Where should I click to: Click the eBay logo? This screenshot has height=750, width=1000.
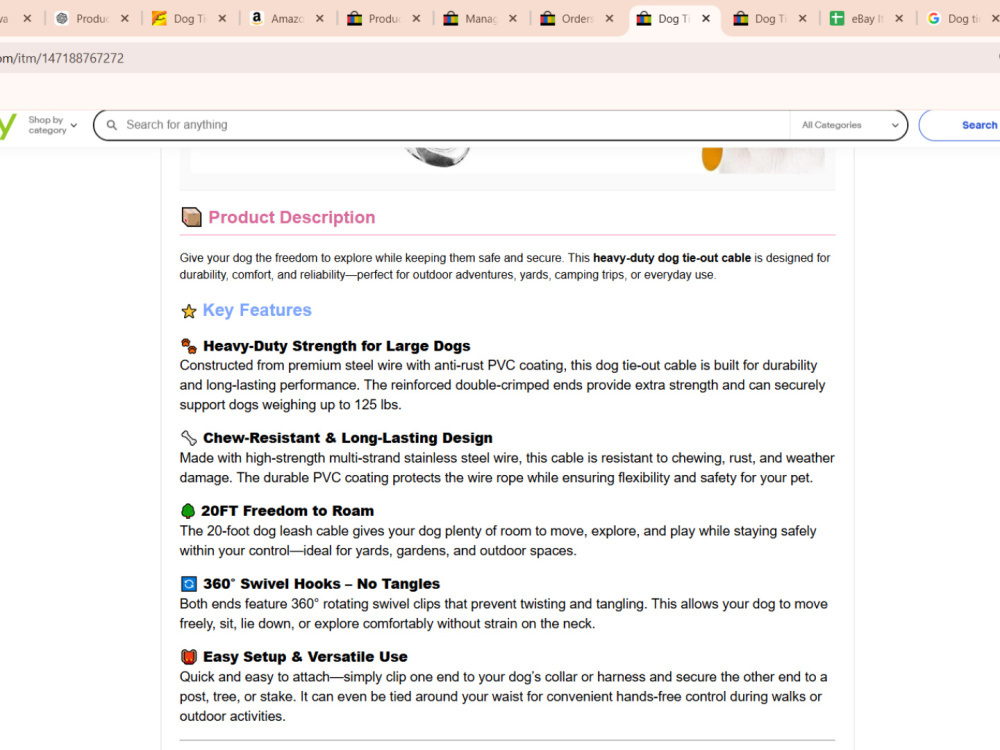pyautogui.click(x=7, y=126)
